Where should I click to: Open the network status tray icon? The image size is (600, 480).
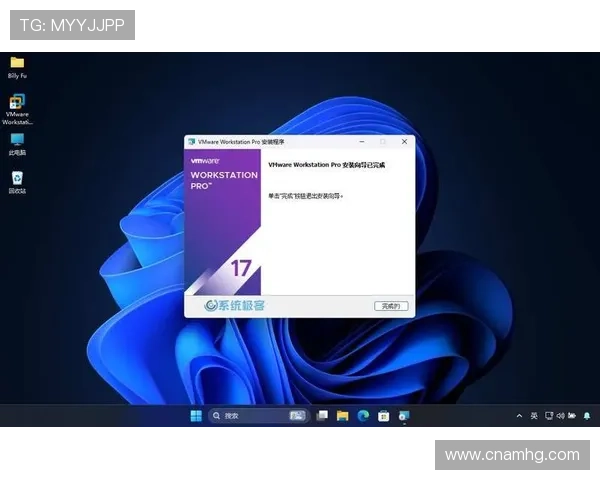pos(547,415)
